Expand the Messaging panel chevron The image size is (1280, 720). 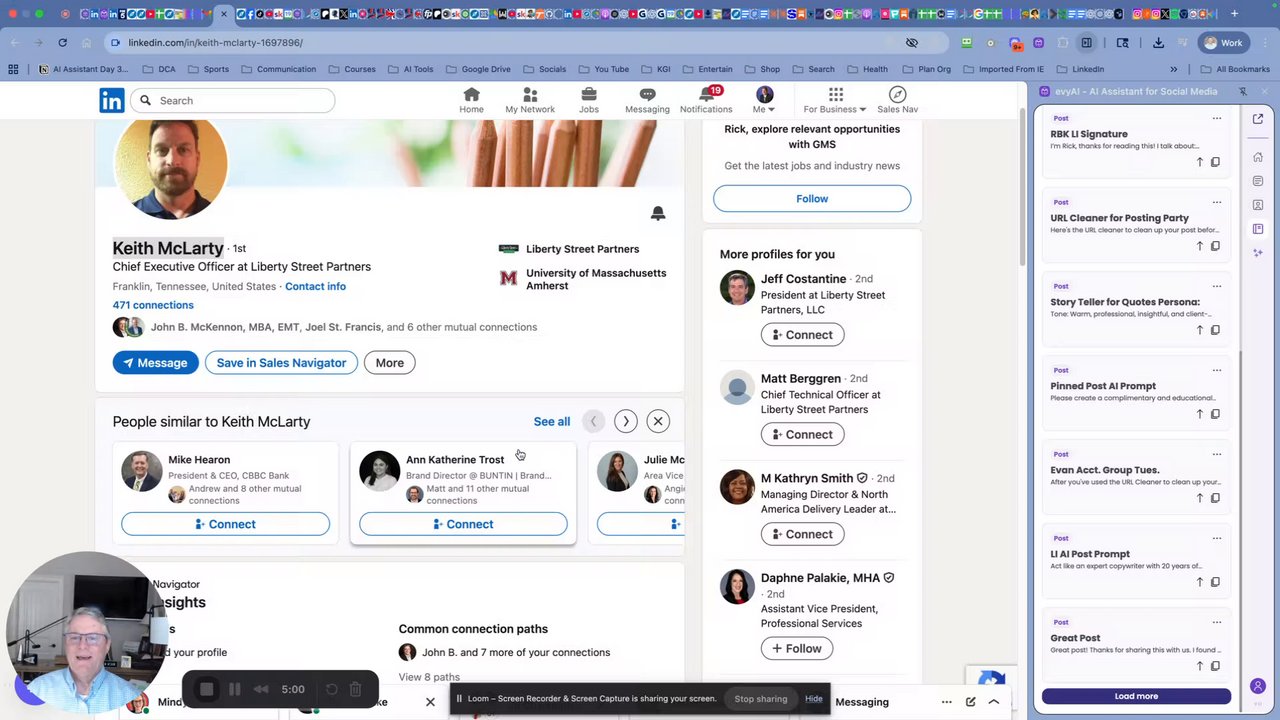994,702
